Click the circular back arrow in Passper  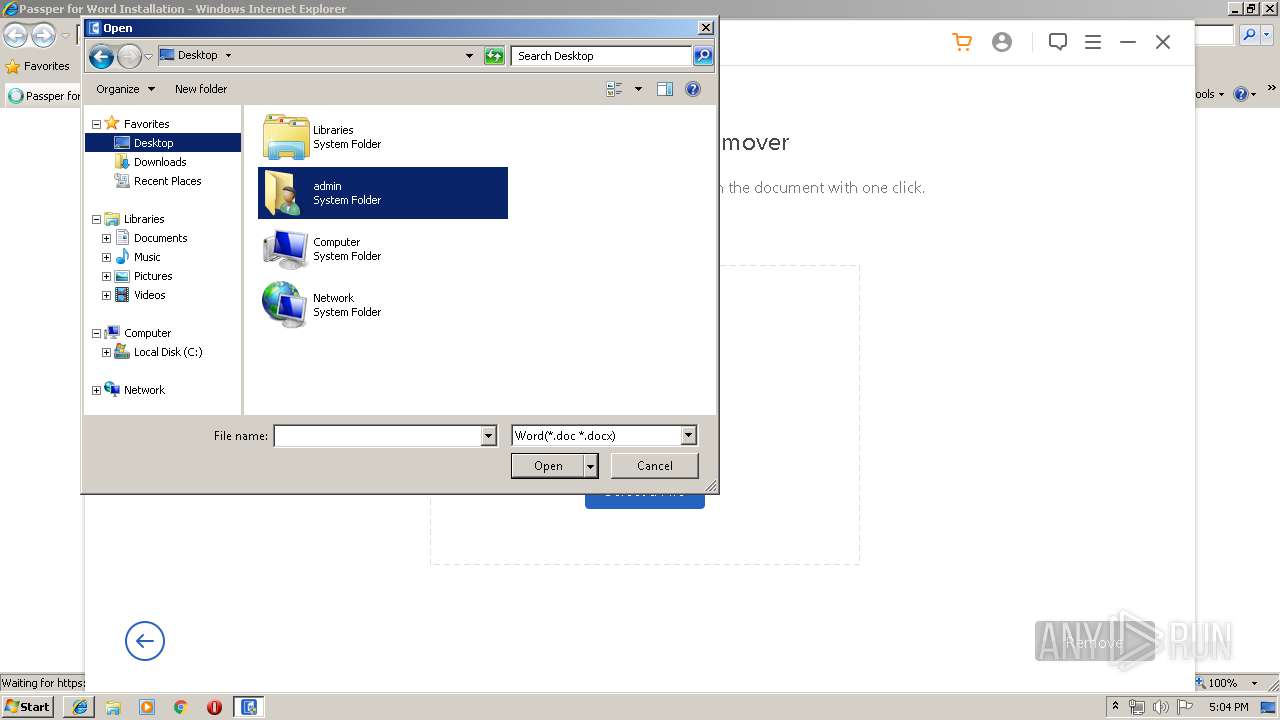(145, 641)
